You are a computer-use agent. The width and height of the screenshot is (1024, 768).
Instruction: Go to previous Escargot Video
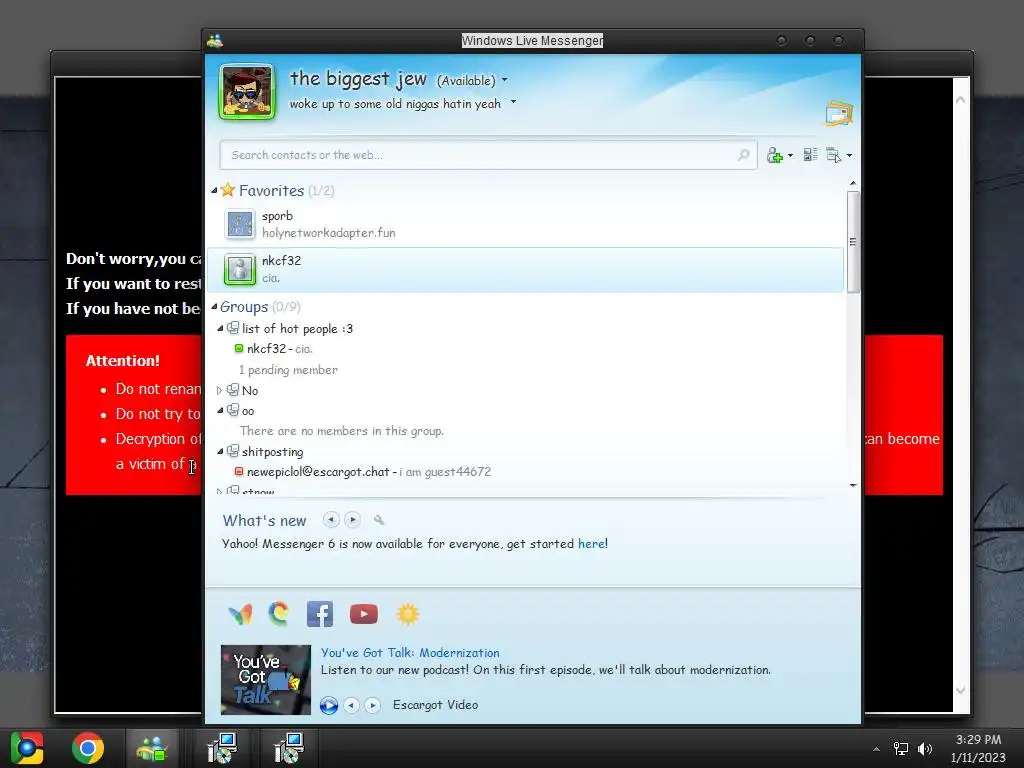click(351, 705)
